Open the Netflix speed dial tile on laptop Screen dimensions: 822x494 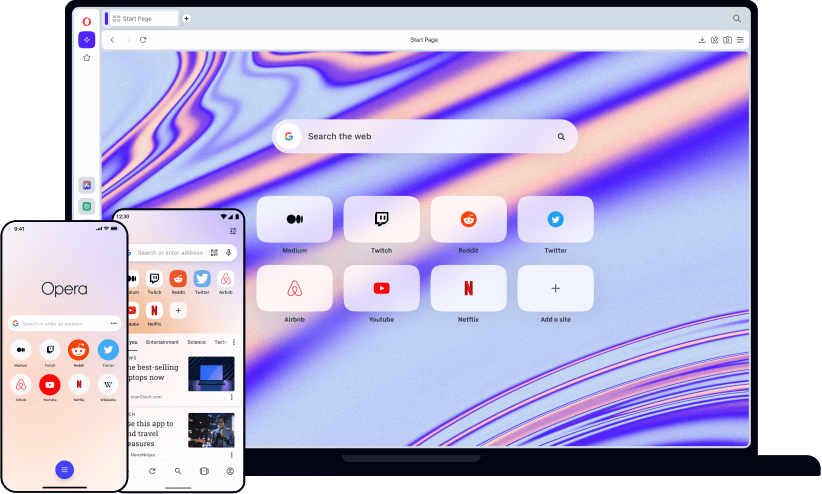click(x=469, y=288)
